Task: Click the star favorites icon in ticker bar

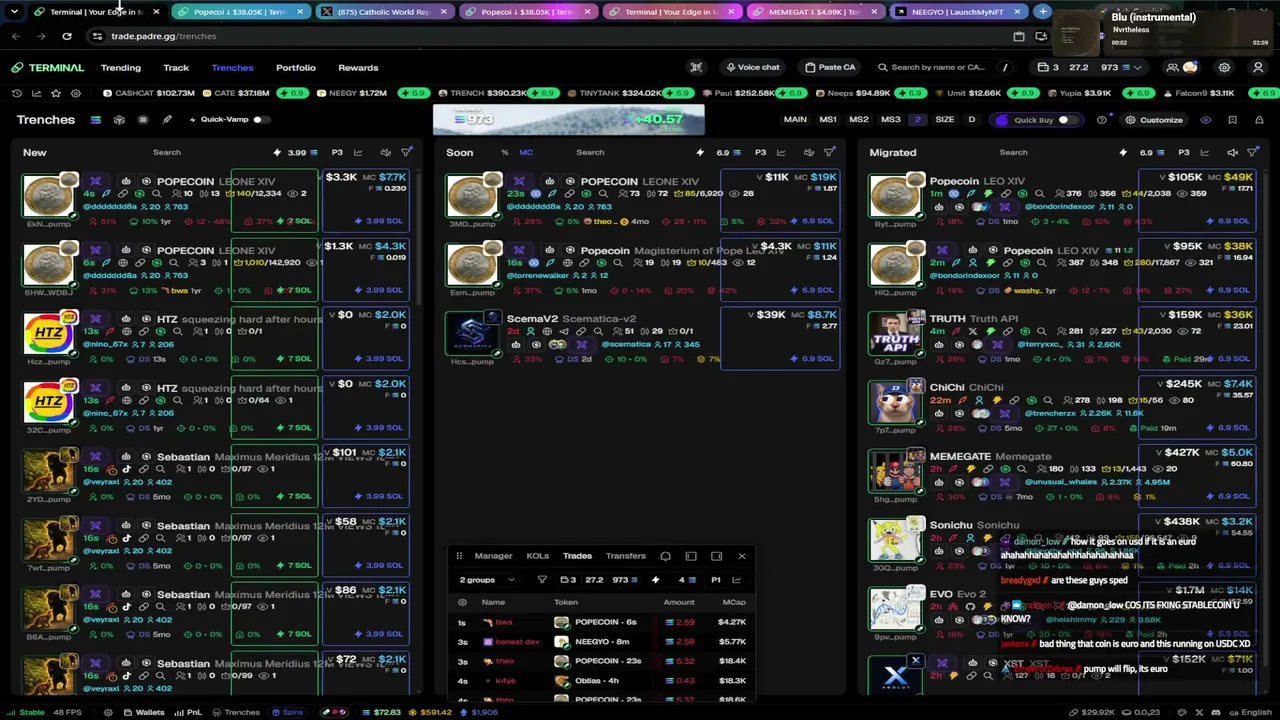Action: [x=56, y=93]
